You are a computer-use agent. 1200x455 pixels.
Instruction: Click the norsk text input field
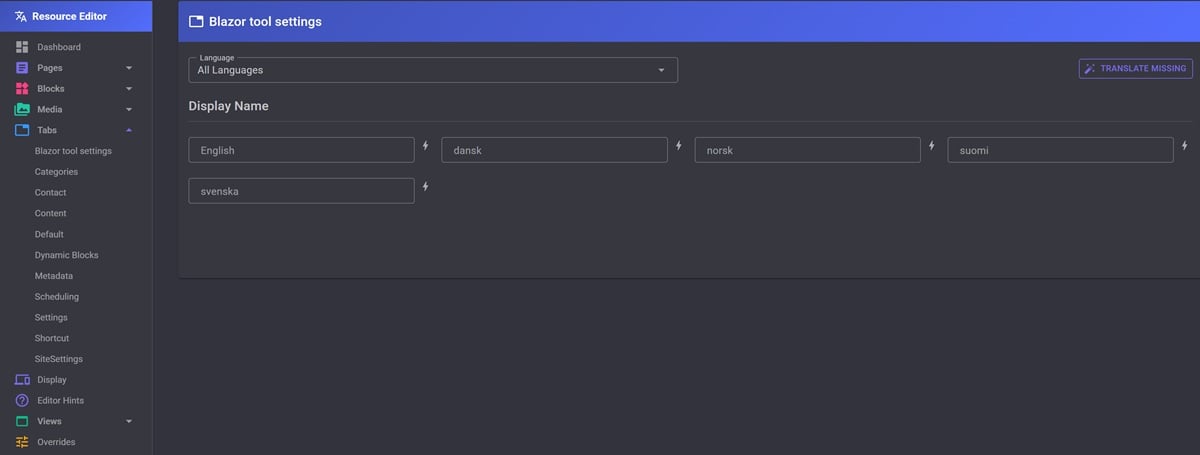pyautogui.click(x=806, y=150)
